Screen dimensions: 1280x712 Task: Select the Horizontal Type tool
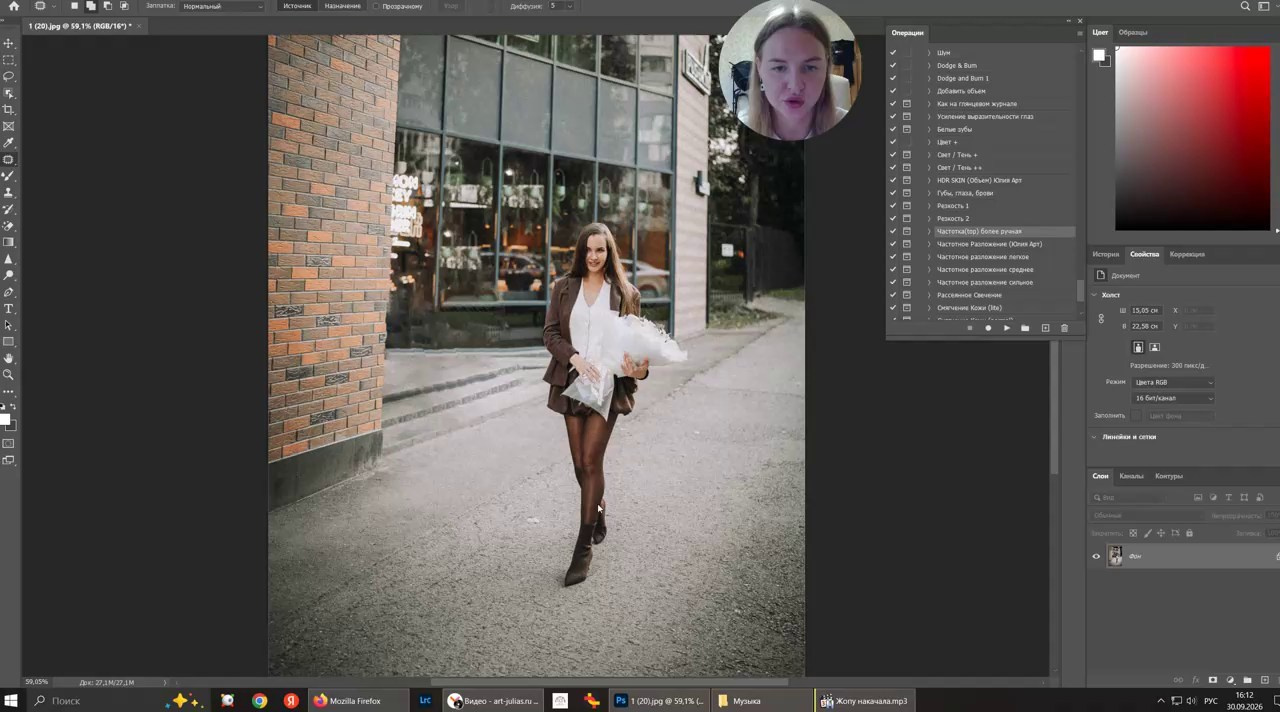(9, 309)
